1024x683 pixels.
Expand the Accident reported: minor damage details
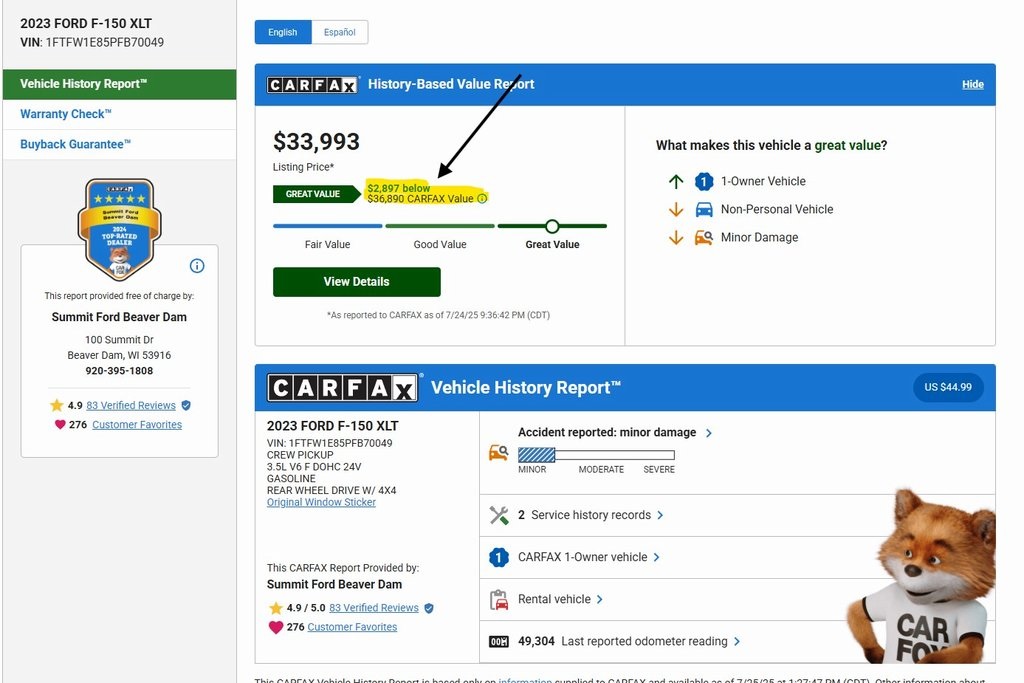(x=709, y=433)
